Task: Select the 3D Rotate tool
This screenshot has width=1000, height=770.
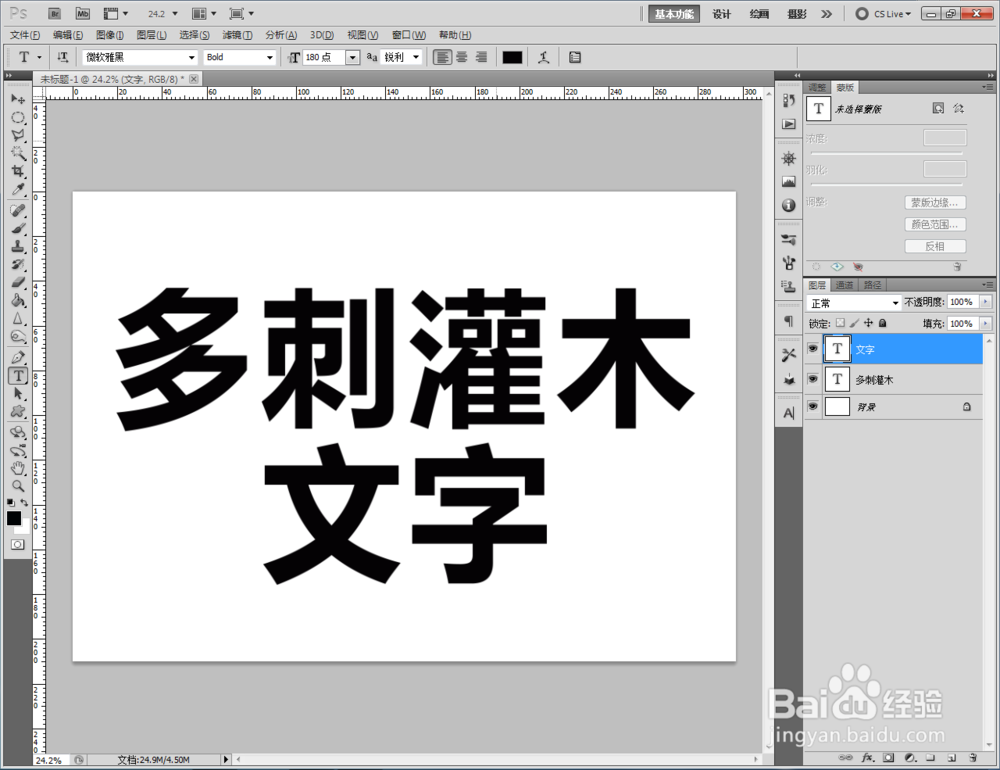Action: tap(18, 433)
